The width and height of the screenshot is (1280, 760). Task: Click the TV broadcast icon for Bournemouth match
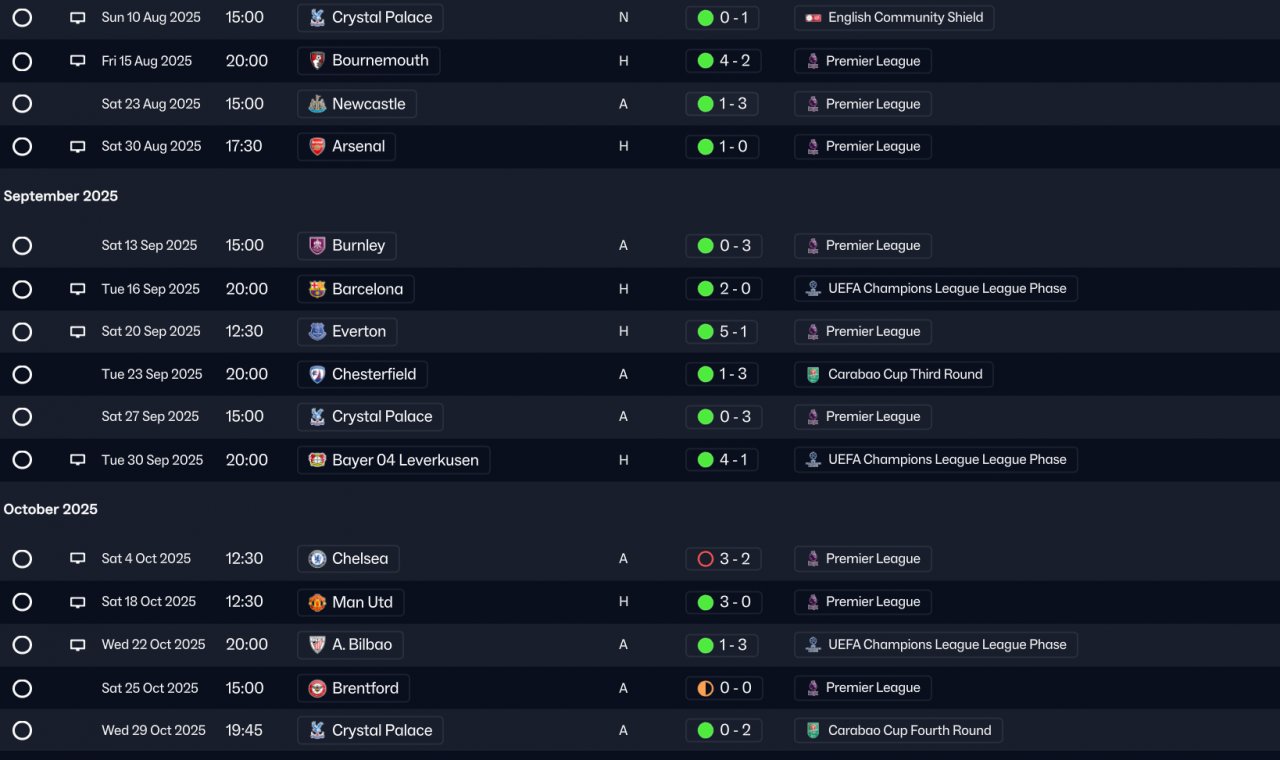[x=77, y=61]
